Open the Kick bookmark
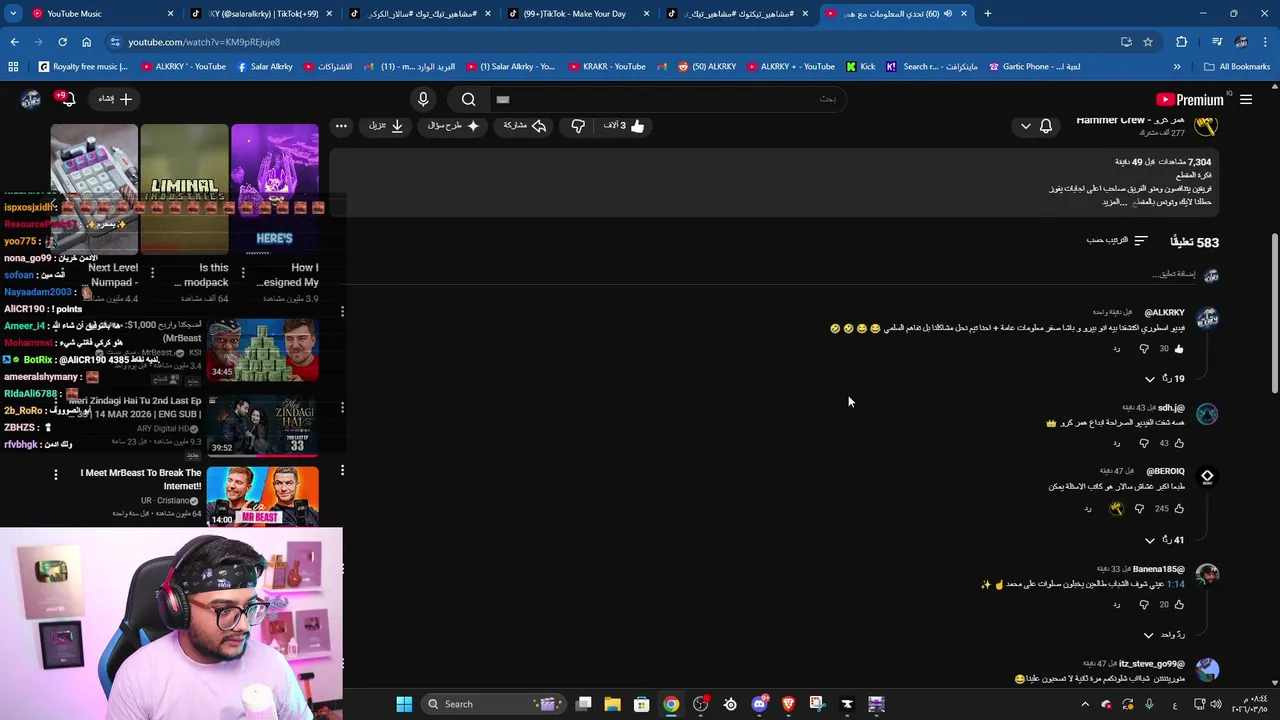This screenshot has height=720, width=1280. (860, 67)
